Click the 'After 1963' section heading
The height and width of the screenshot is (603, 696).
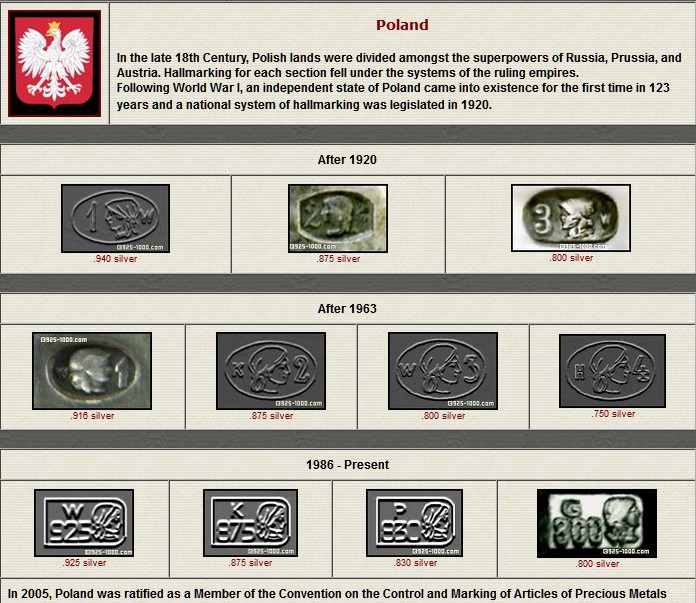(347, 309)
